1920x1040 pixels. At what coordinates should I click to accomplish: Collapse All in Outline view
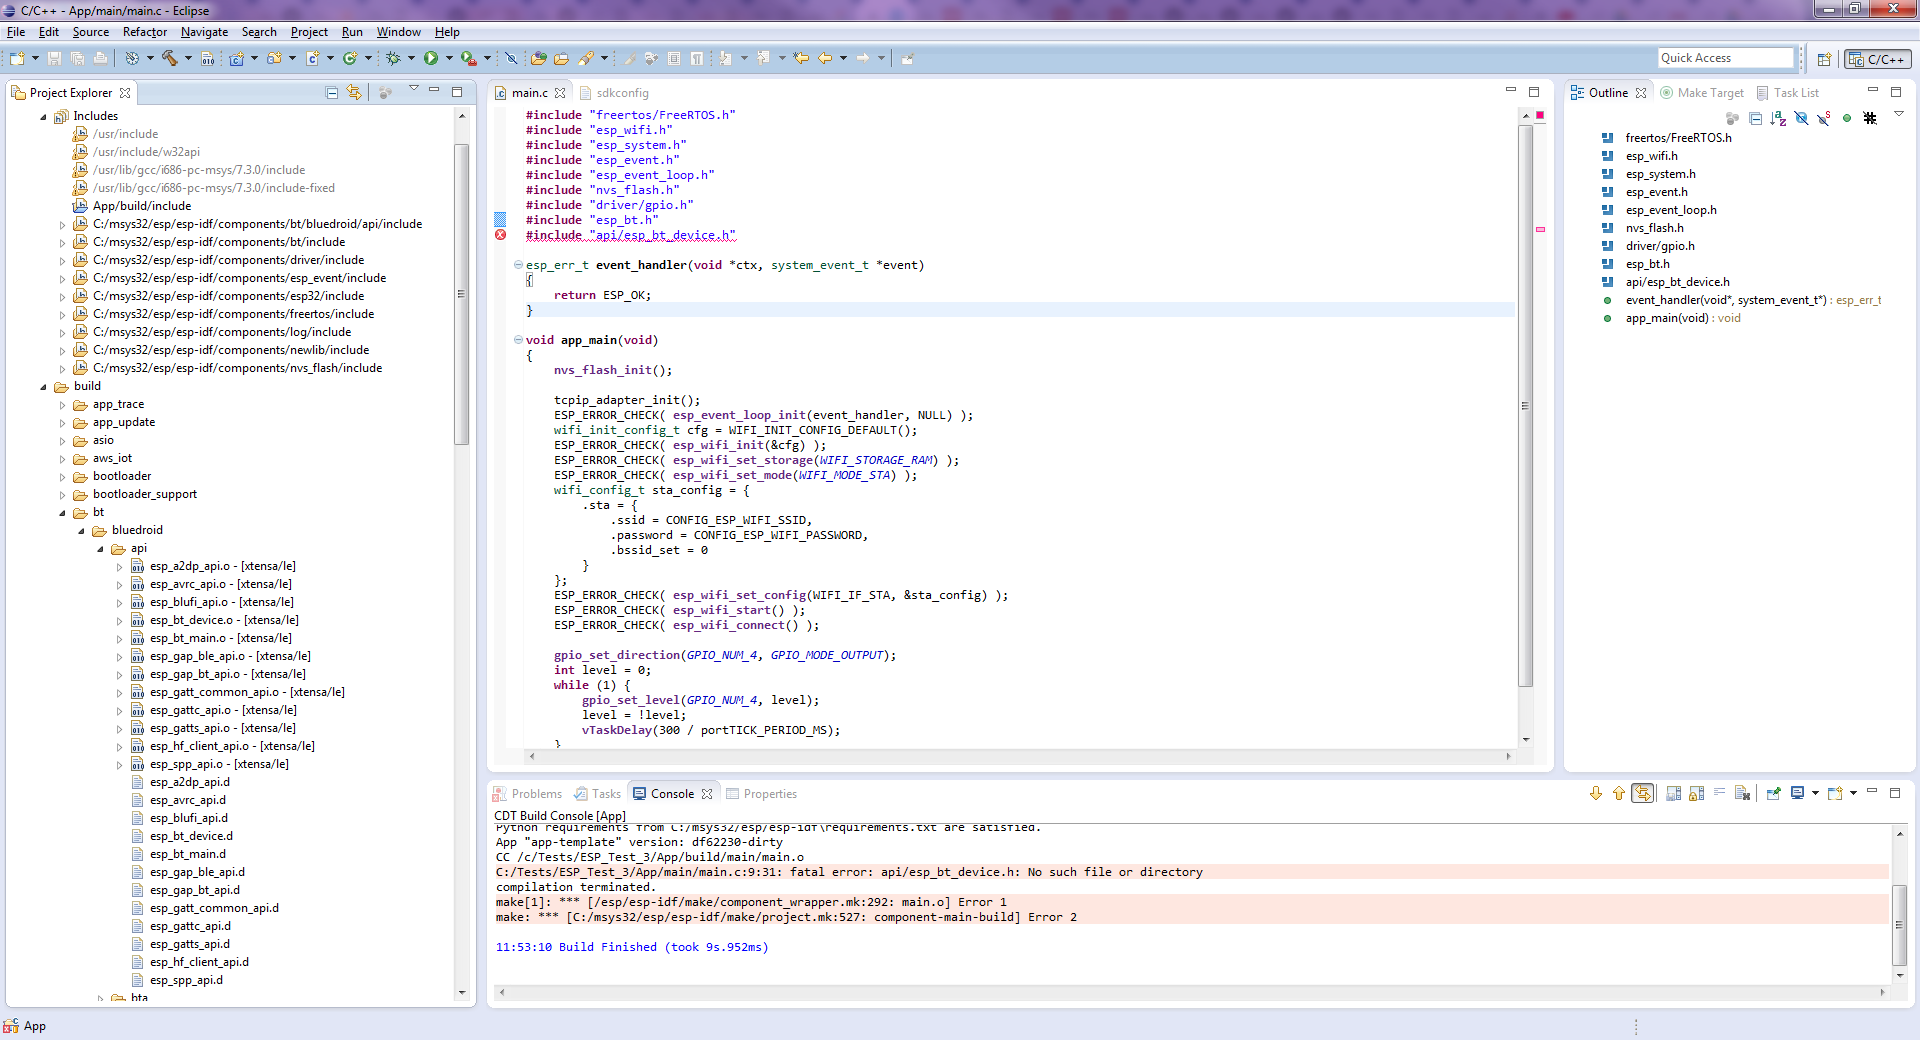point(1755,118)
